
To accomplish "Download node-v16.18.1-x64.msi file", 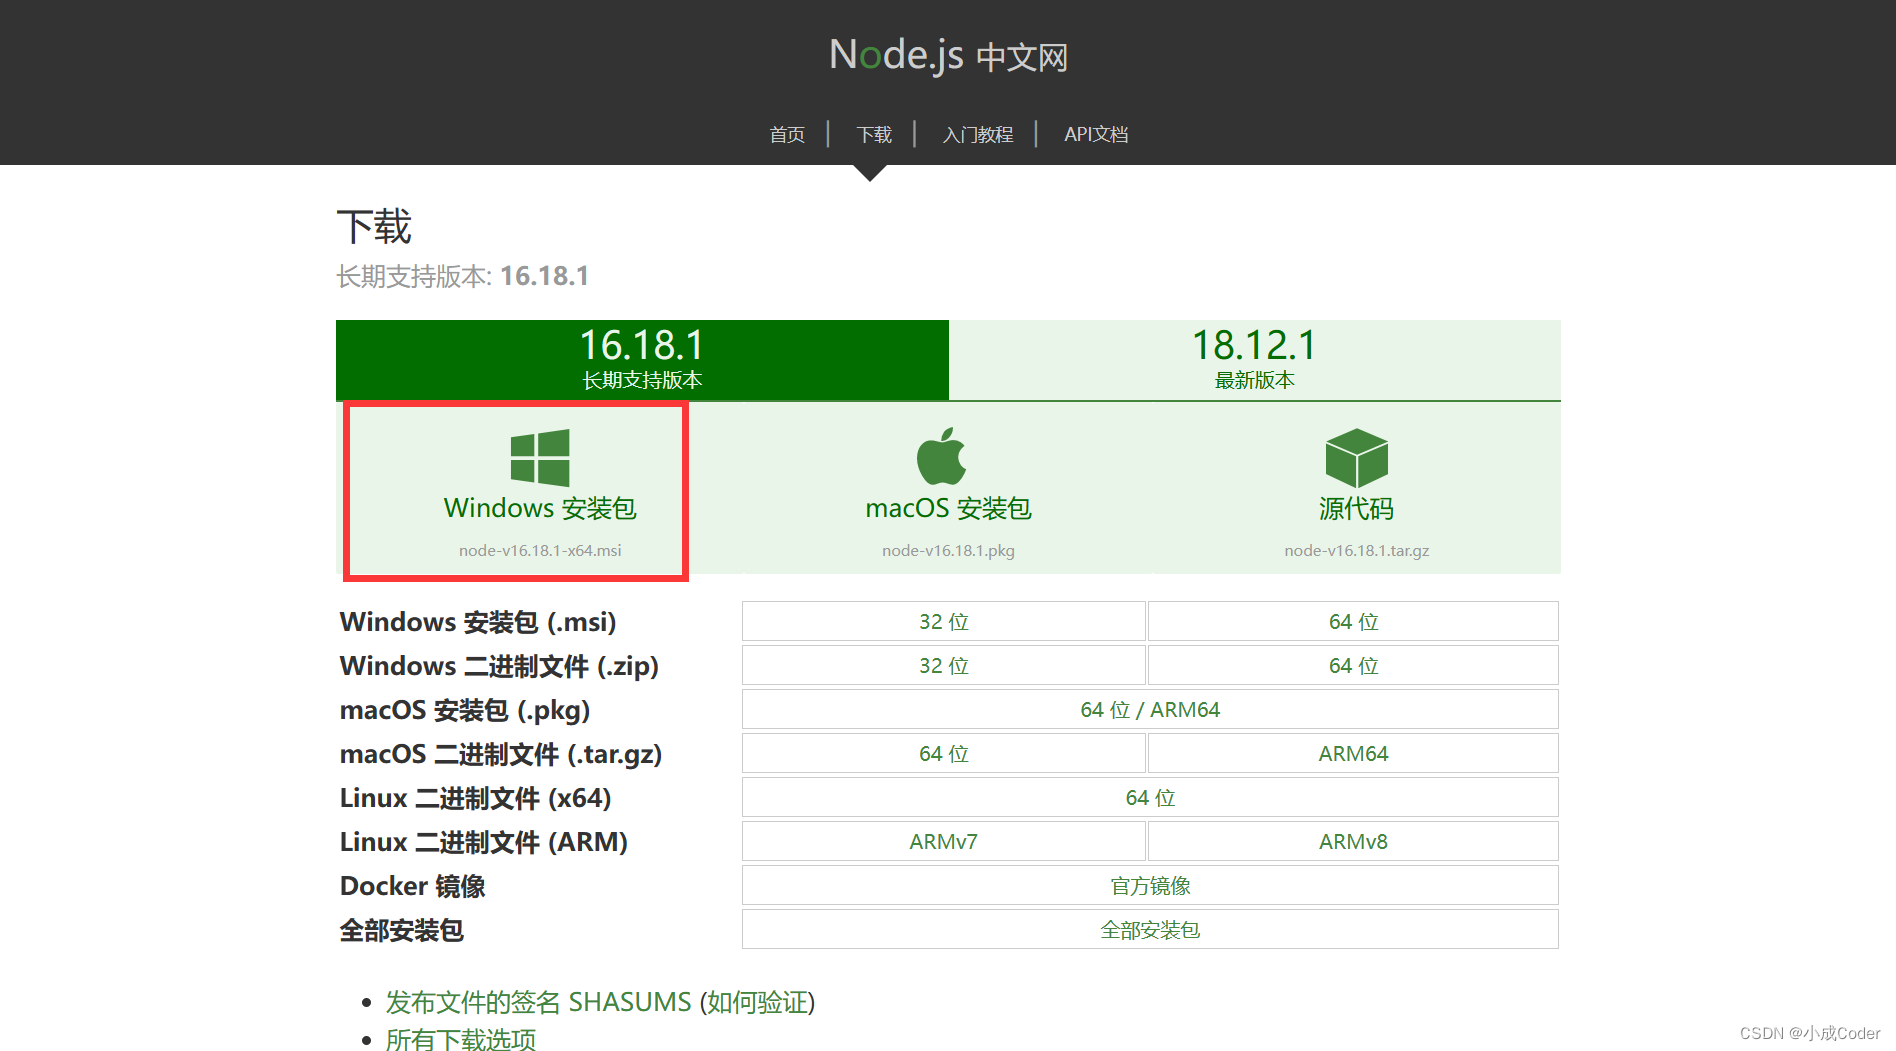I will [540, 551].
